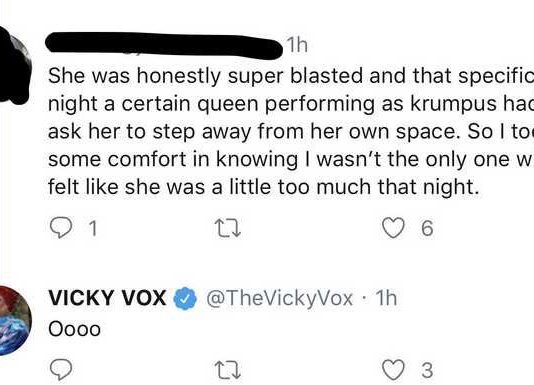Screen dimensions: 534x385
Task: Retweet Vicky Vox's 'Oooo' tweet
Action: [x=228, y=370]
